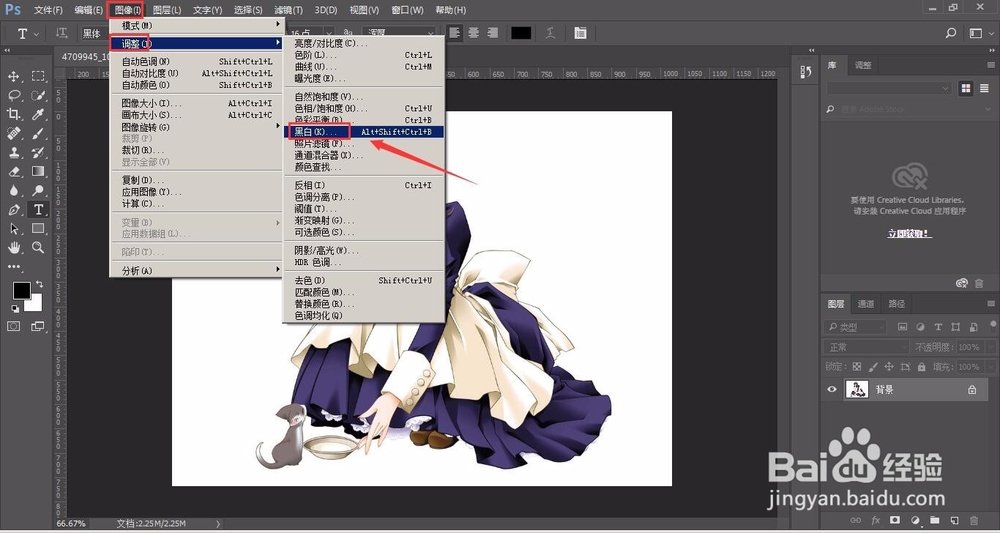Click the 立即获取! link
Screen dimensions: 1000x533
[x=909, y=234]
